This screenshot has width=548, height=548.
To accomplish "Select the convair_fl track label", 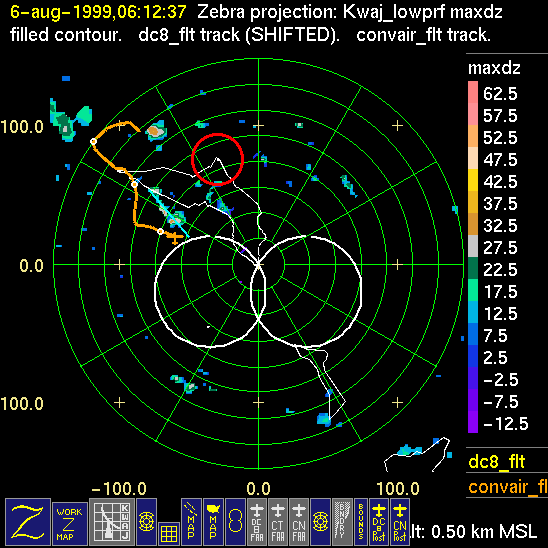I will pos(508,487).
